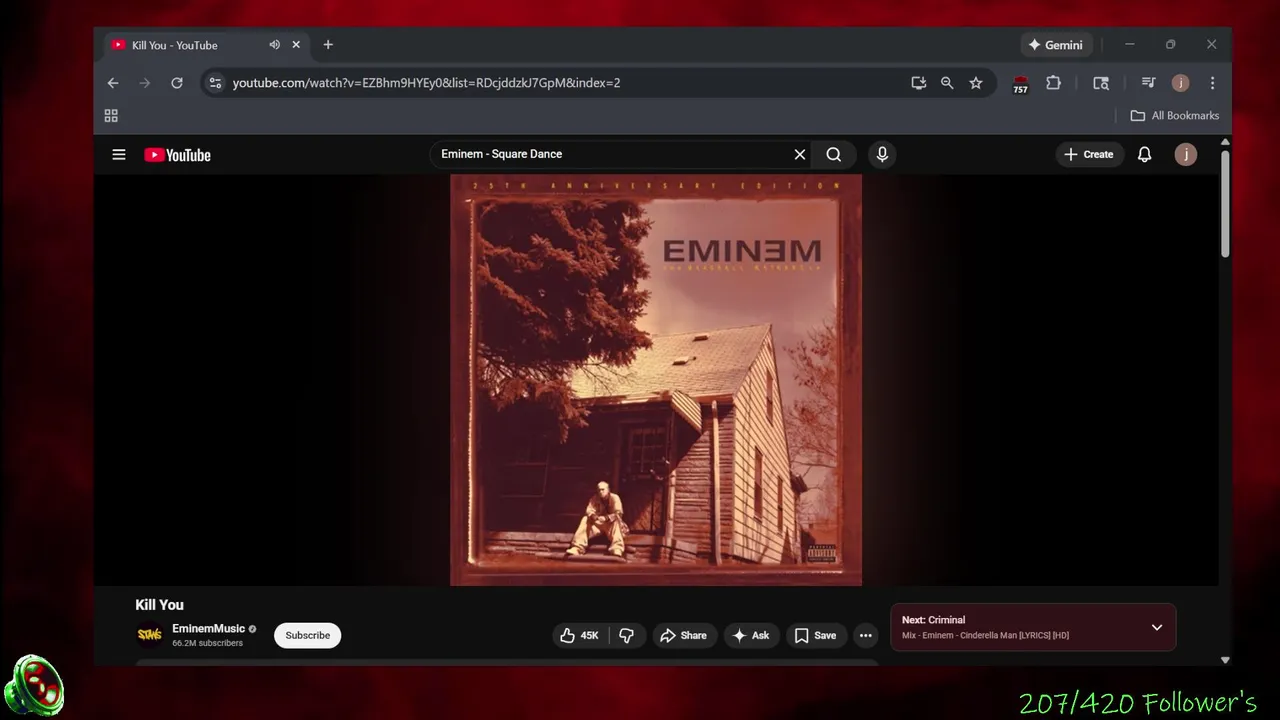Go to YouTube home via logo
Image resolution: width=1280 pixels, height=720 pixels.
(x=178, y=155)
